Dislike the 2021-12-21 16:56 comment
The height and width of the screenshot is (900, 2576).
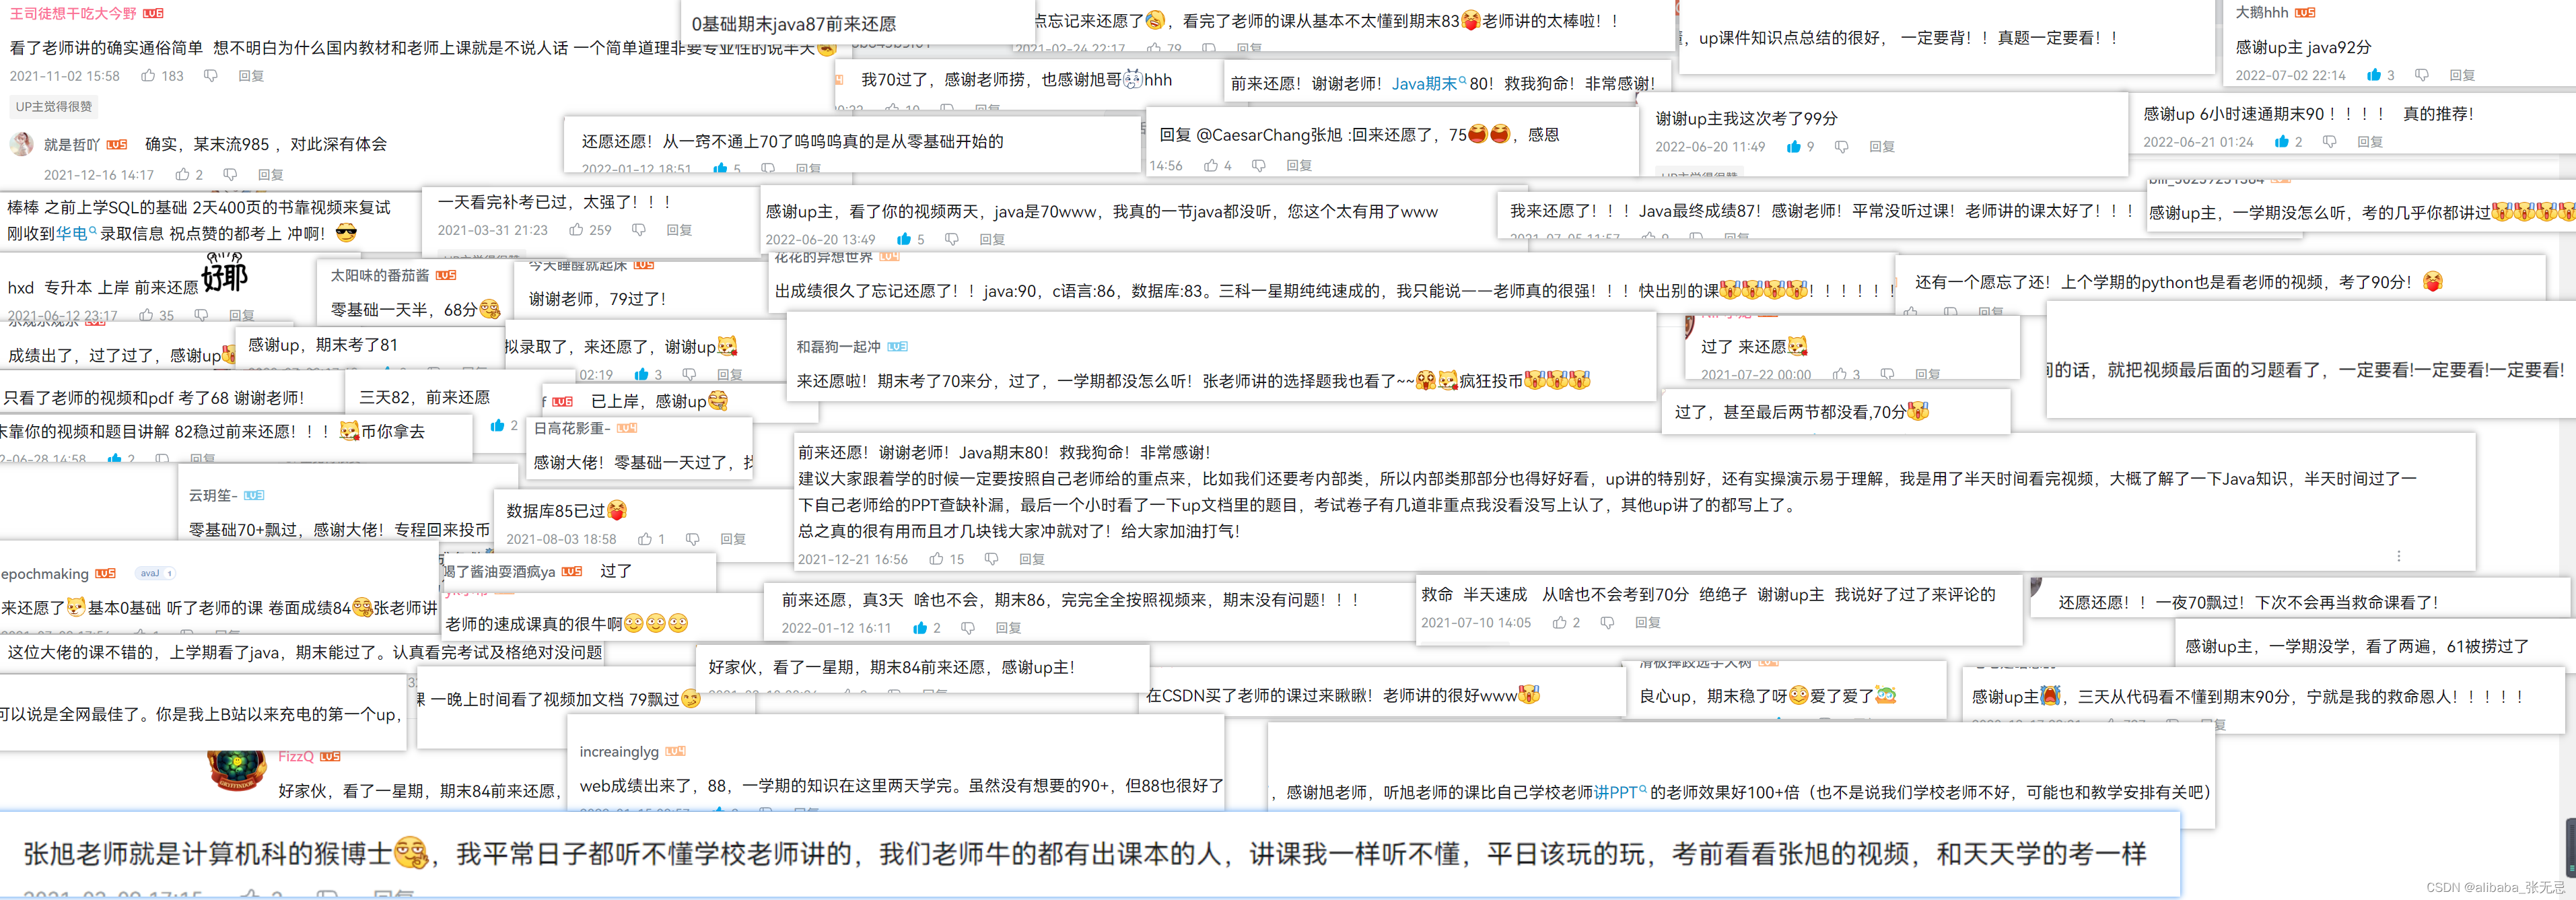pos(991,559)
